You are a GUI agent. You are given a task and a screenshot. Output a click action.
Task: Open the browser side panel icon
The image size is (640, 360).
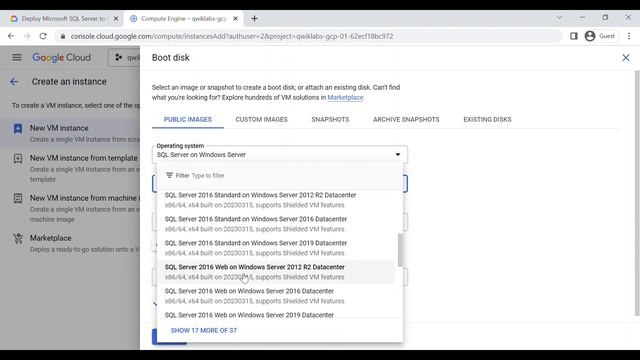tap(573, 36)
